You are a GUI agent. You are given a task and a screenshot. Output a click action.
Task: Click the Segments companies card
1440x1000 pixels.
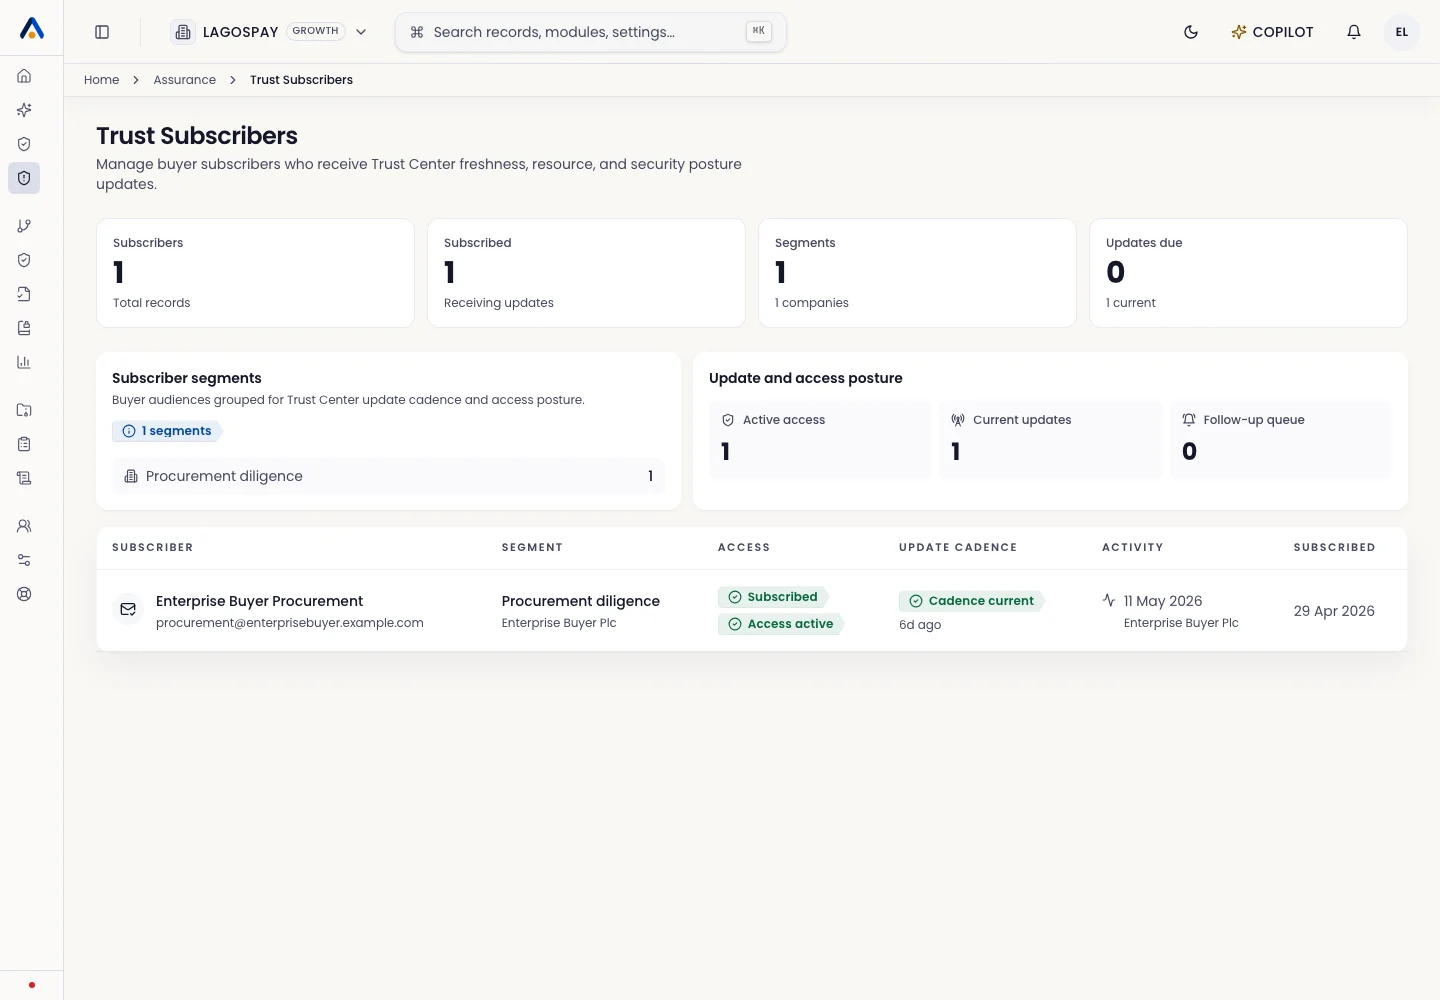pos(917,273)
